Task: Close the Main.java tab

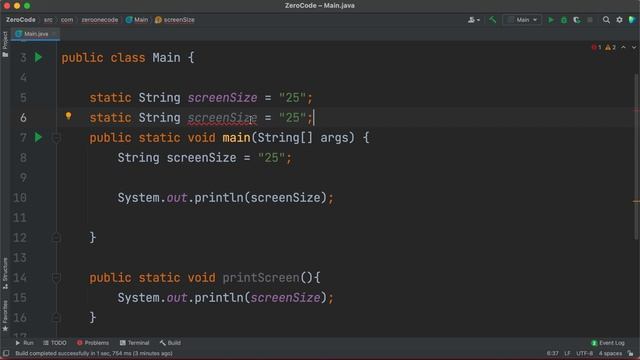Action: tap(54, 34)
